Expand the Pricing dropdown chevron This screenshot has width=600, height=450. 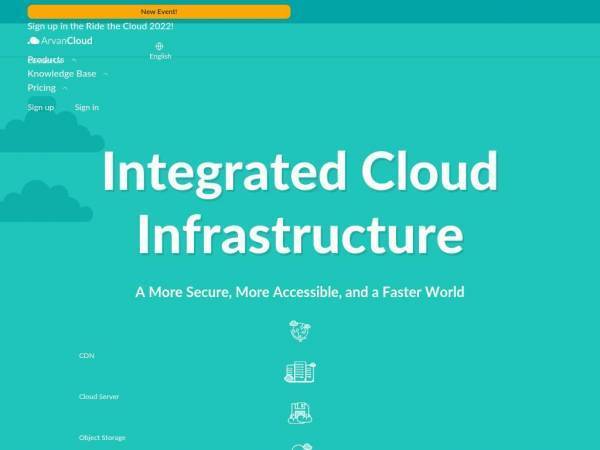click(x=65, y=88)
